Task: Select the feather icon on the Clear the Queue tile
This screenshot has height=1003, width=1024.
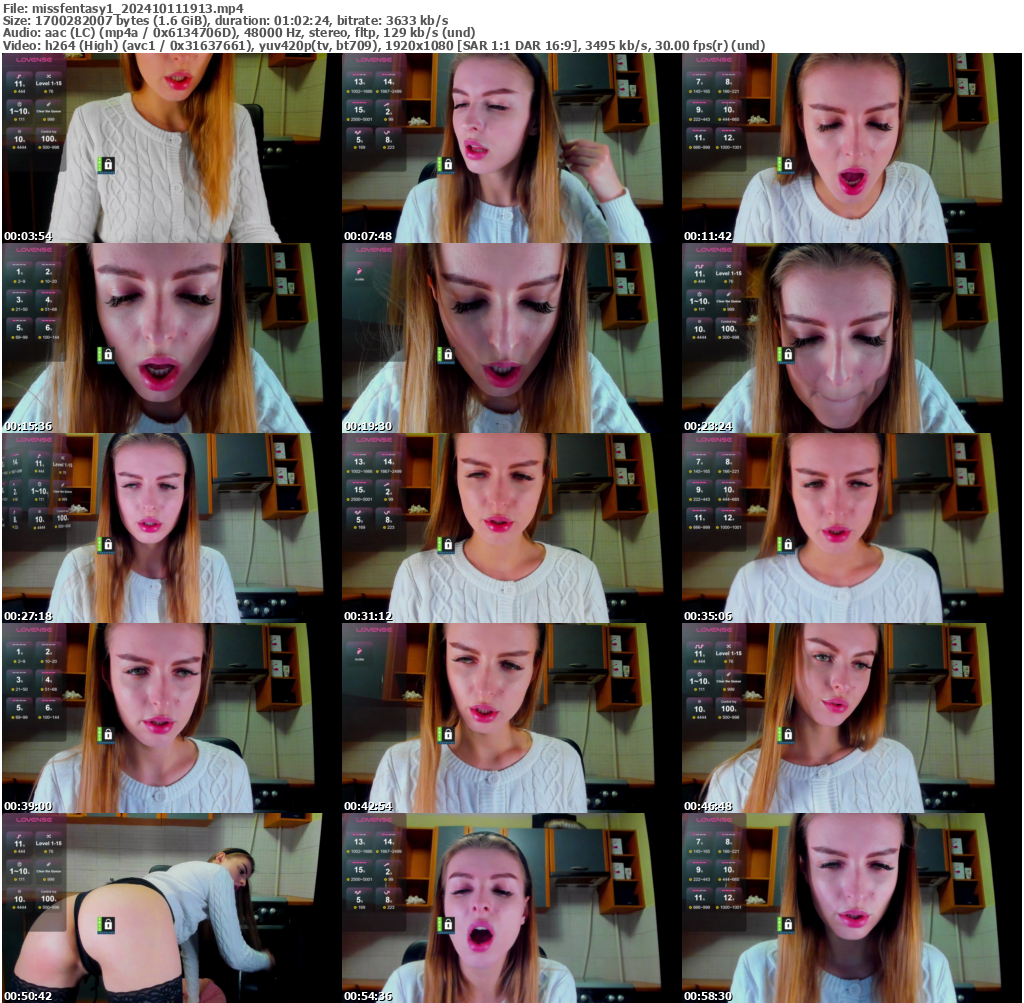Action: [x=48, y=104]
